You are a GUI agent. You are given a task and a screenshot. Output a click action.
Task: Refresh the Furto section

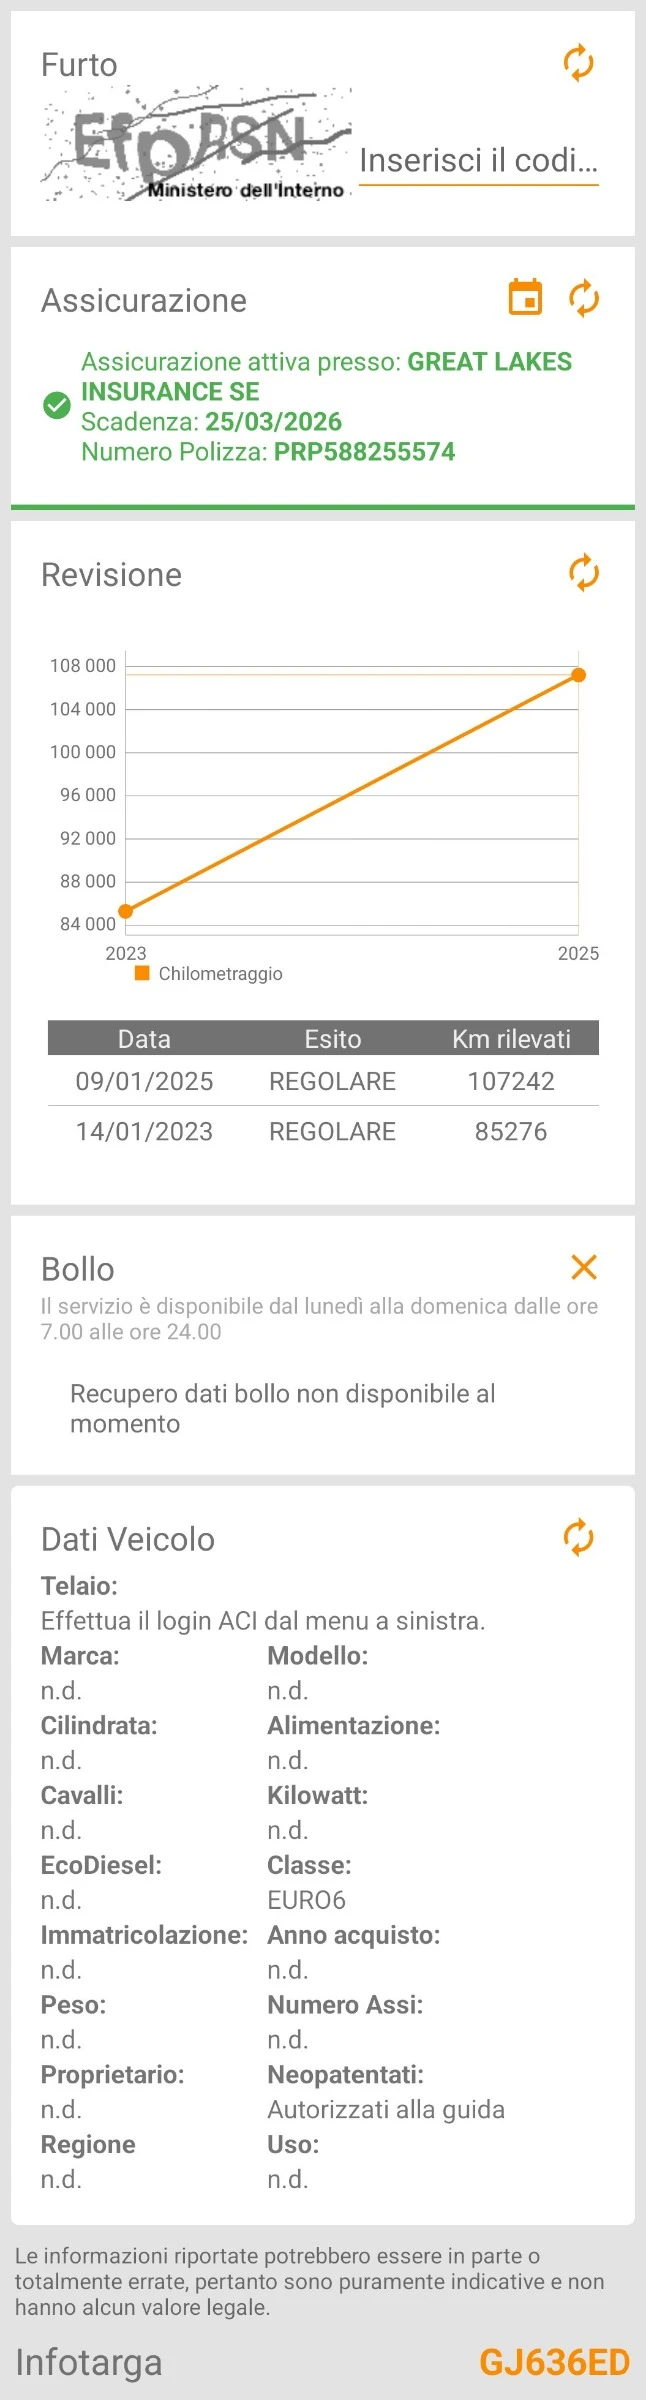click(x=578, y=63)
